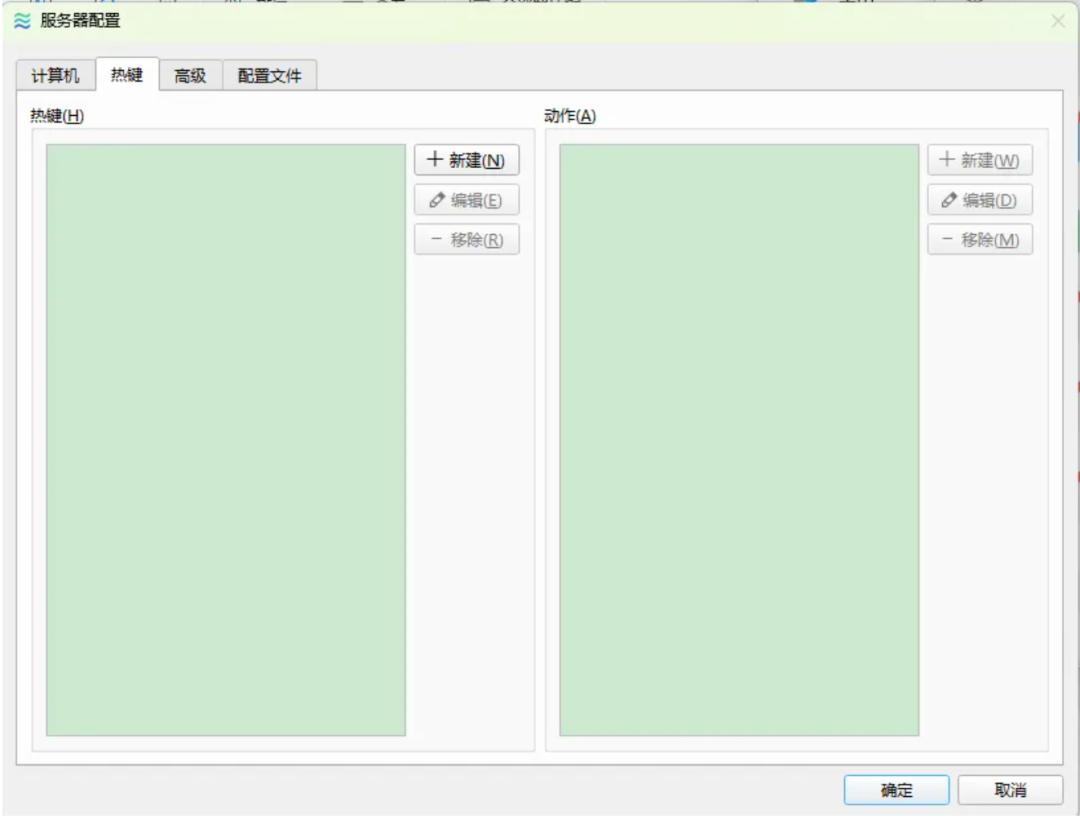Click inside the empty 热键 list box
Image resolution: width=1080 pixels, height=819 pixels.
226,440
